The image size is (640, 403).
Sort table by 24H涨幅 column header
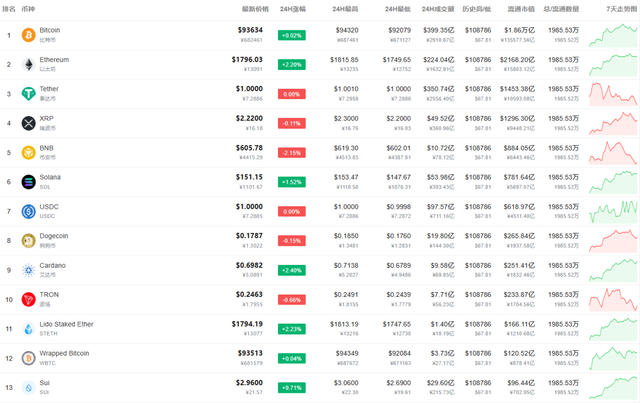pos(293,9)
